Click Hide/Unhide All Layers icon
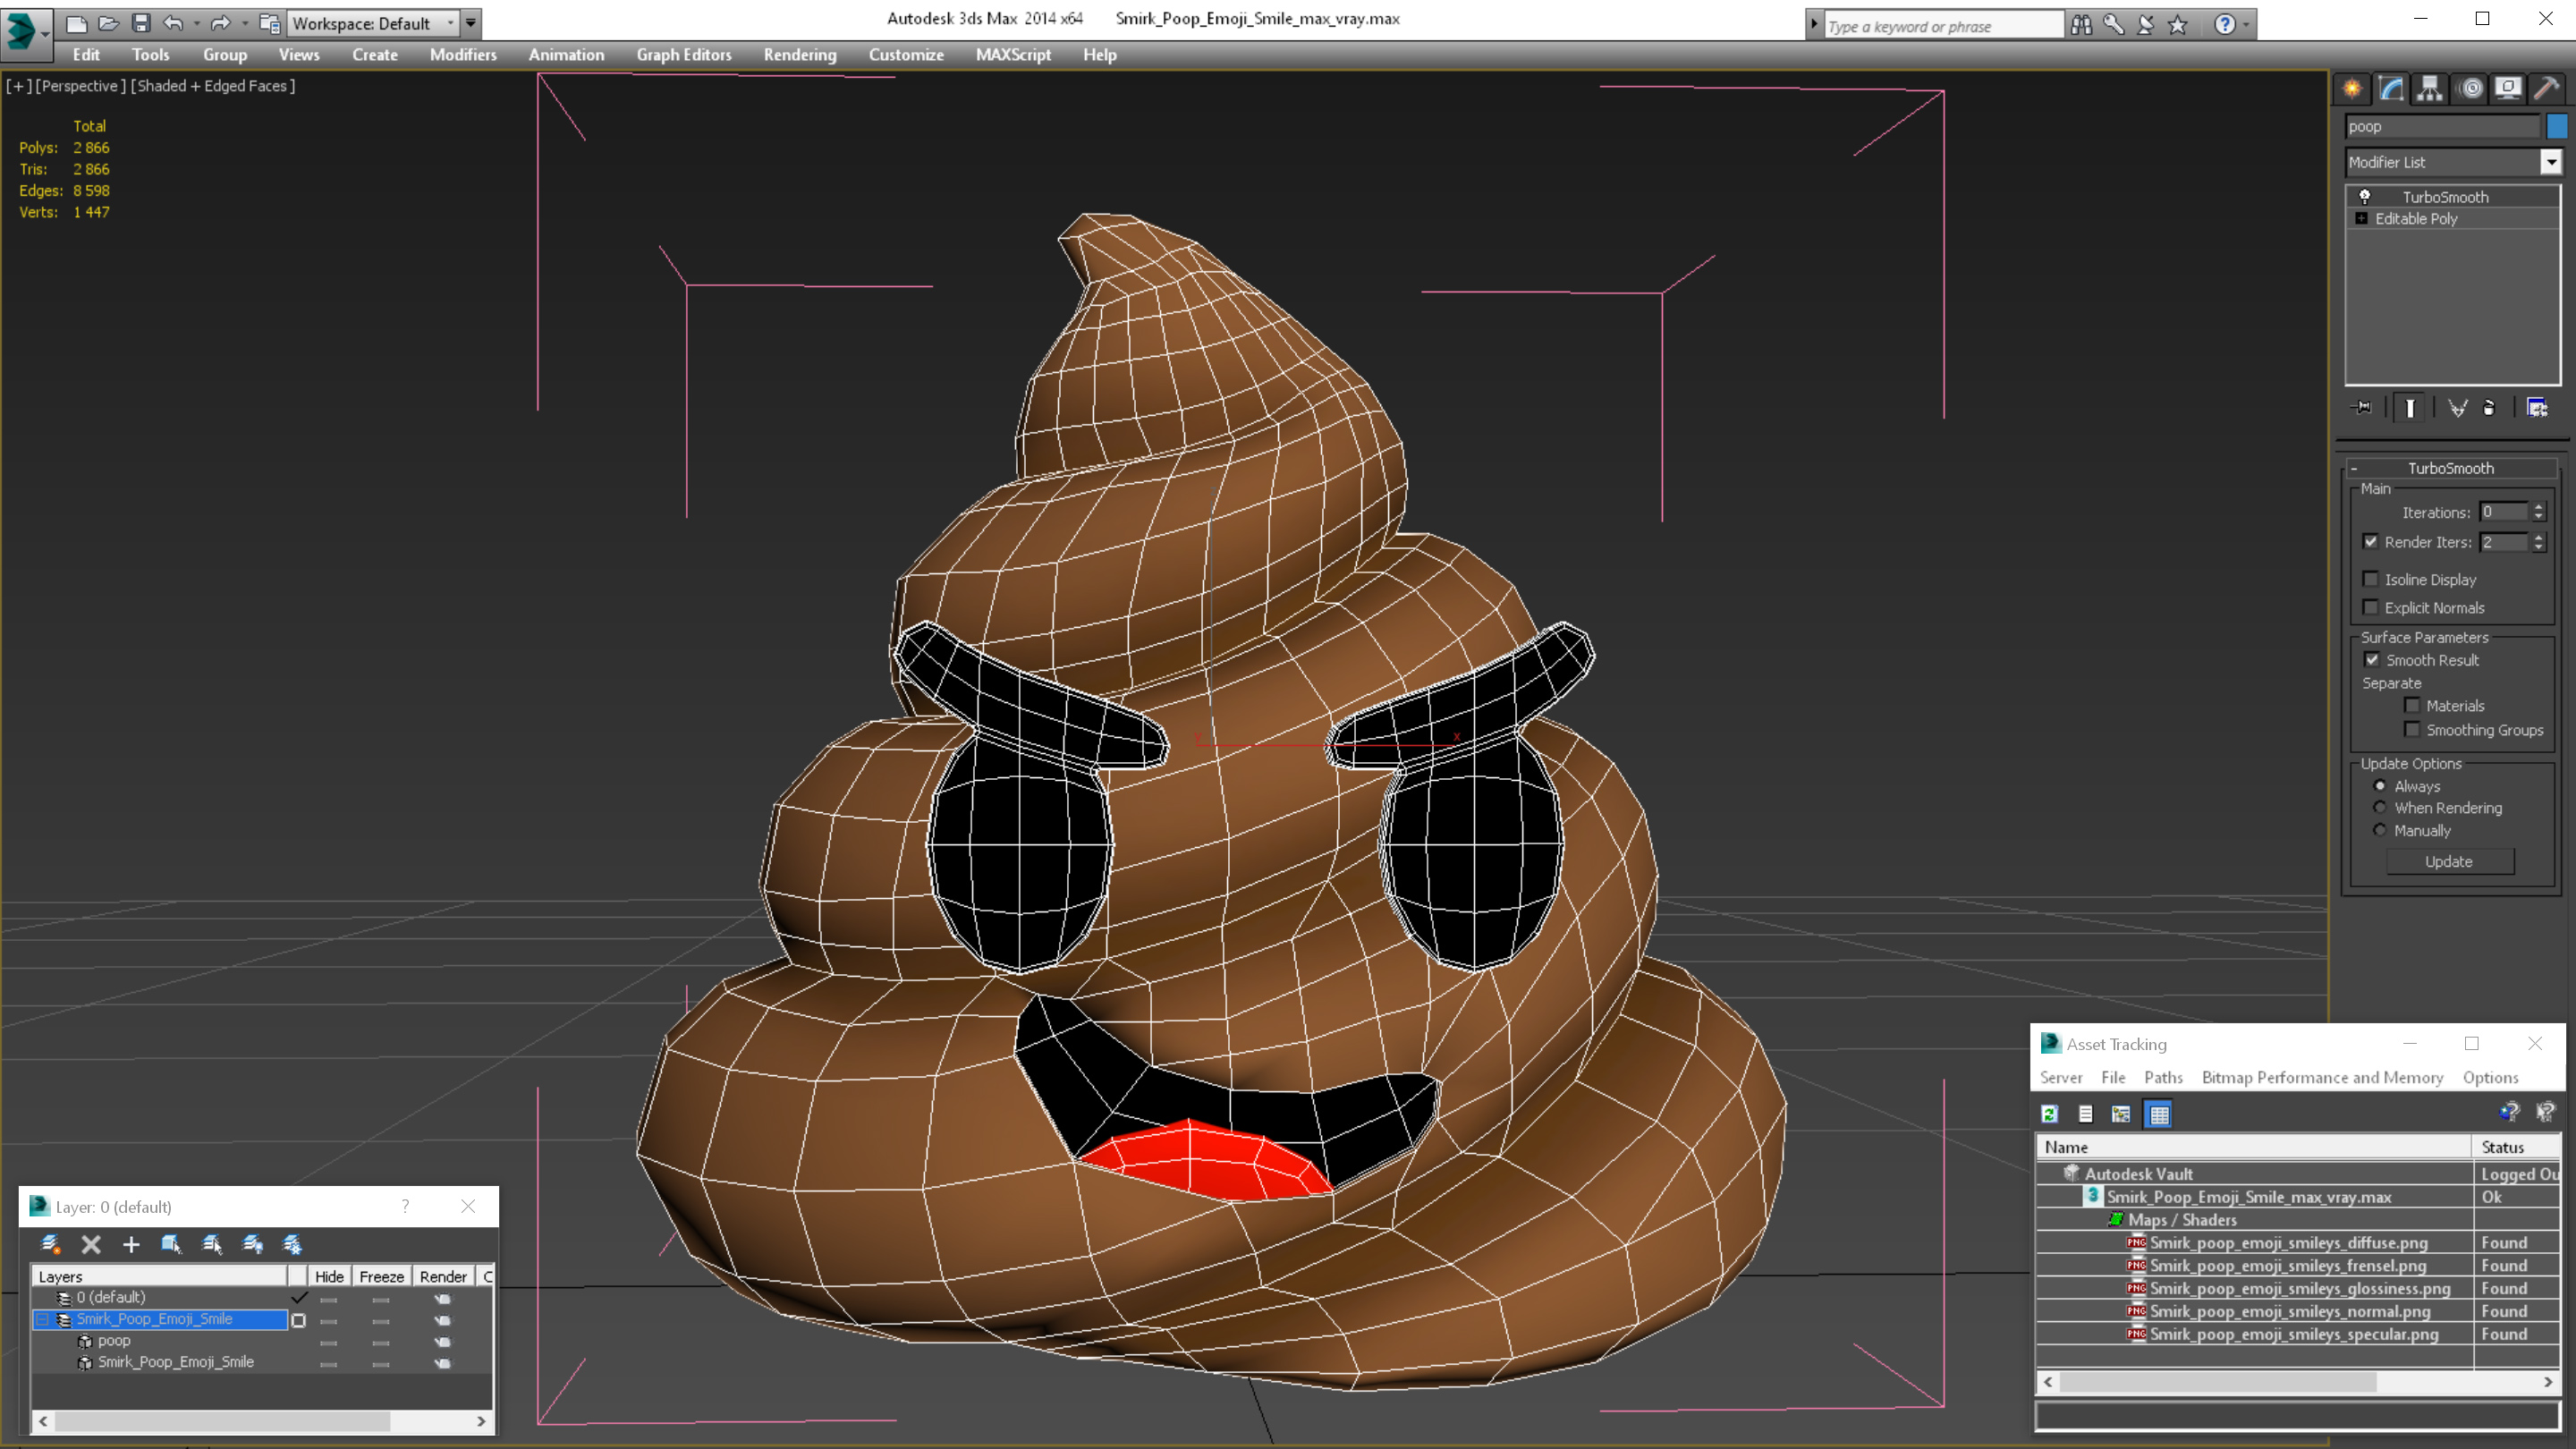 tap(252, 1244)
